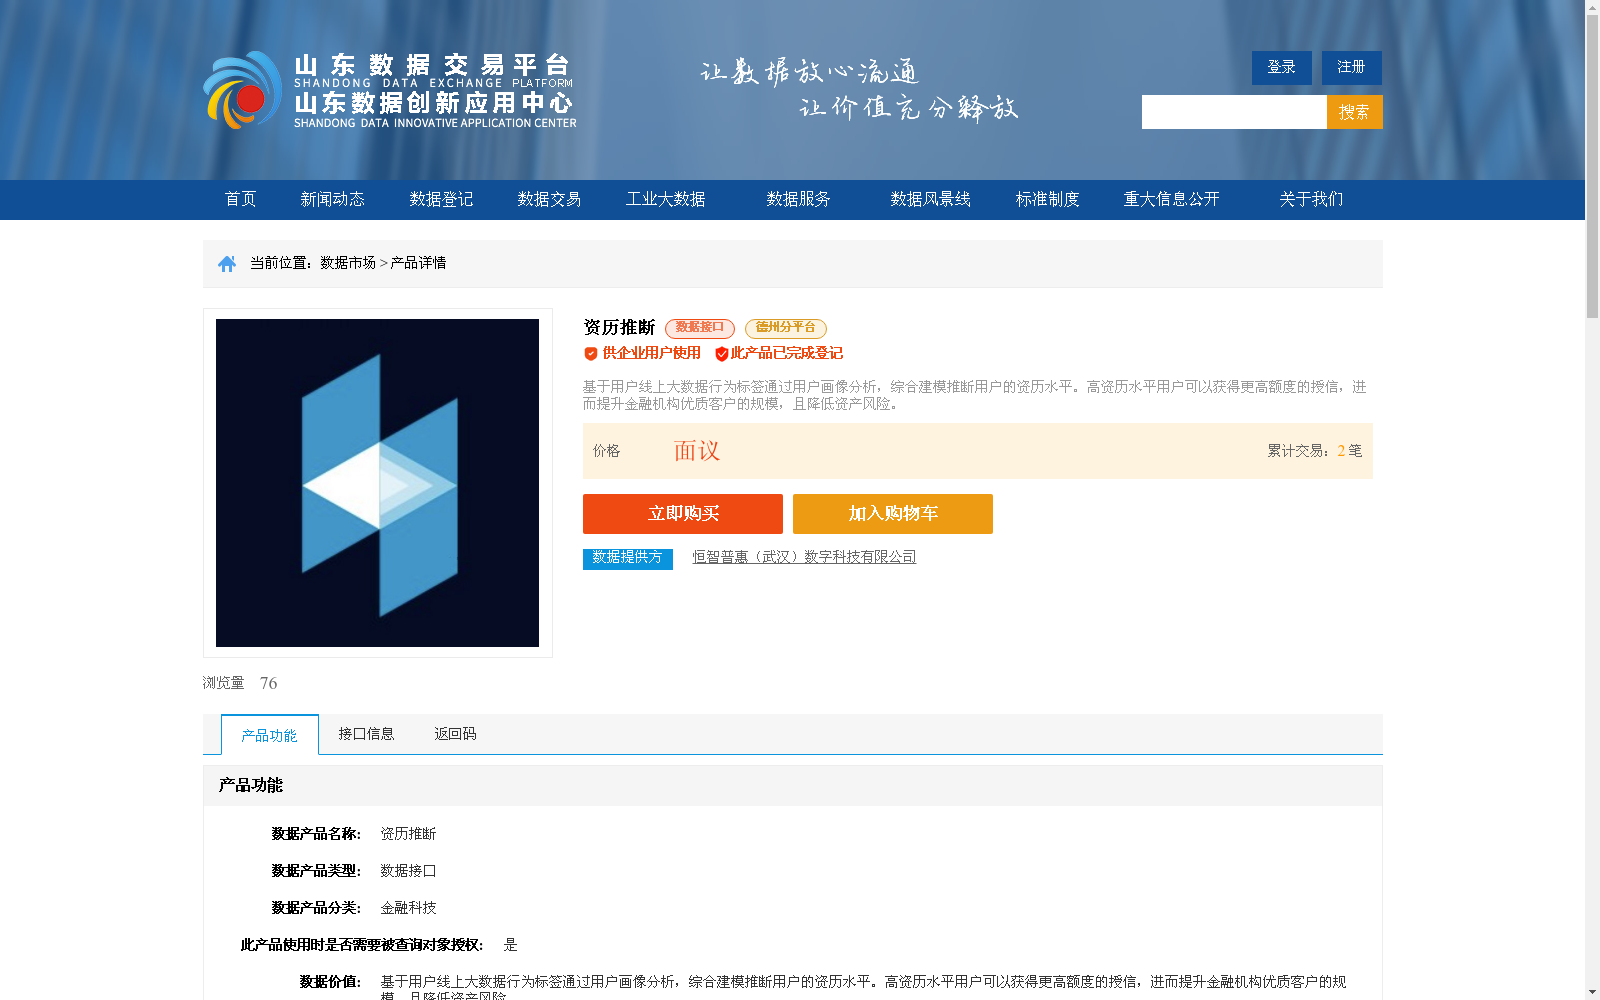Viewport: 1600px width, 1000px height.
Task: Click the 累计交易 transaction count text
Action: [x=1315, y=451]
